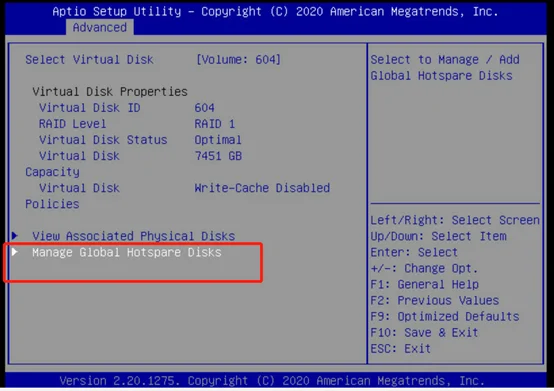Click the Aptio Setup Utility title text
Screen dimensions: 554x391
click(275, 11)
